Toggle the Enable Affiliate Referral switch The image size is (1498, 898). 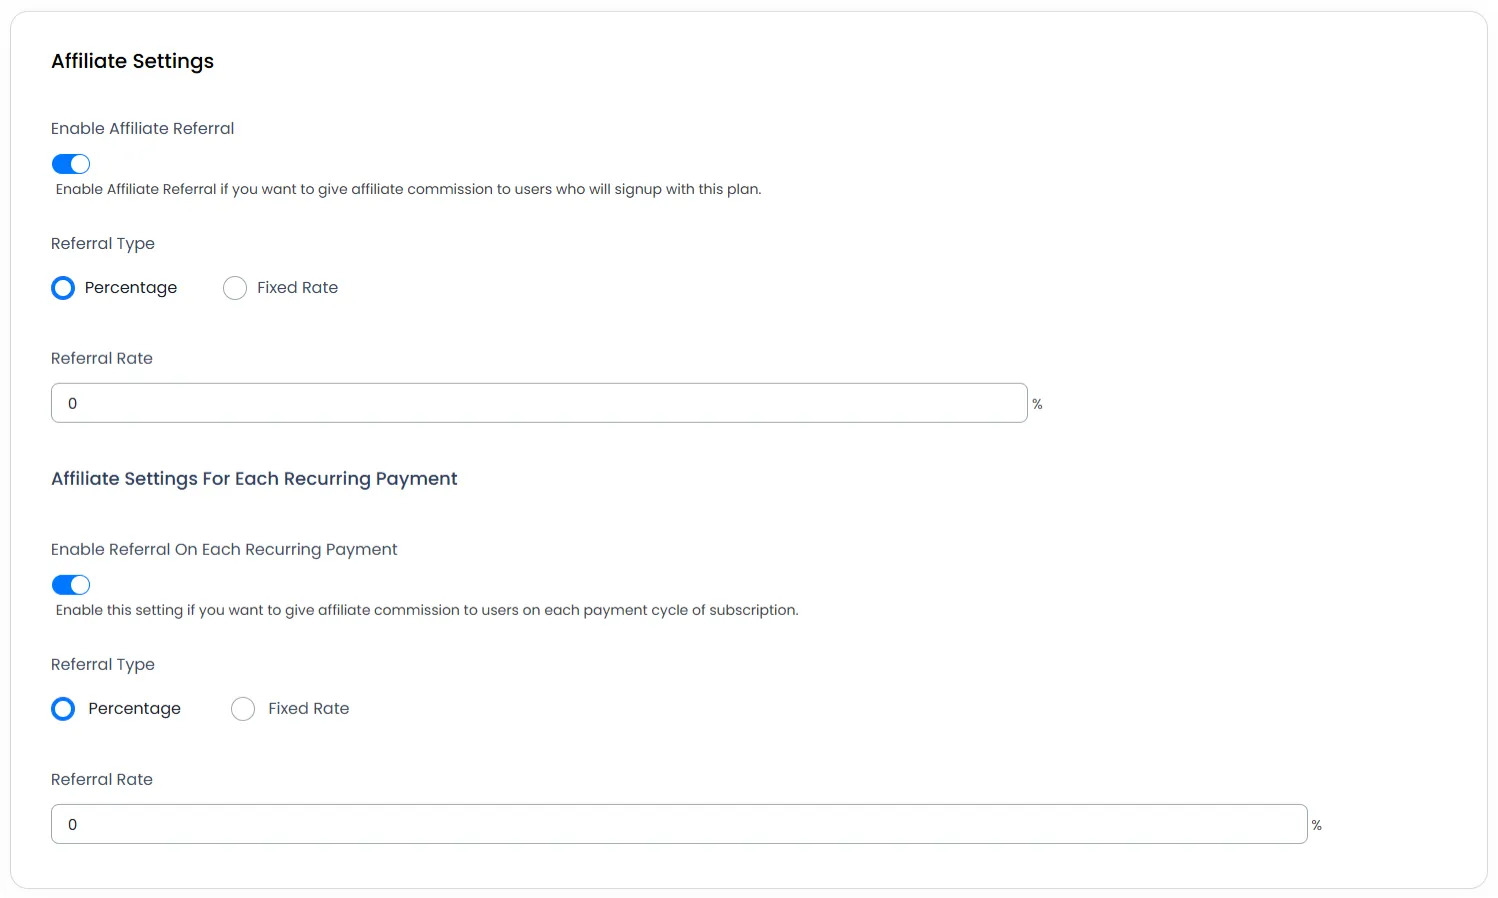[x=71, y=164]
